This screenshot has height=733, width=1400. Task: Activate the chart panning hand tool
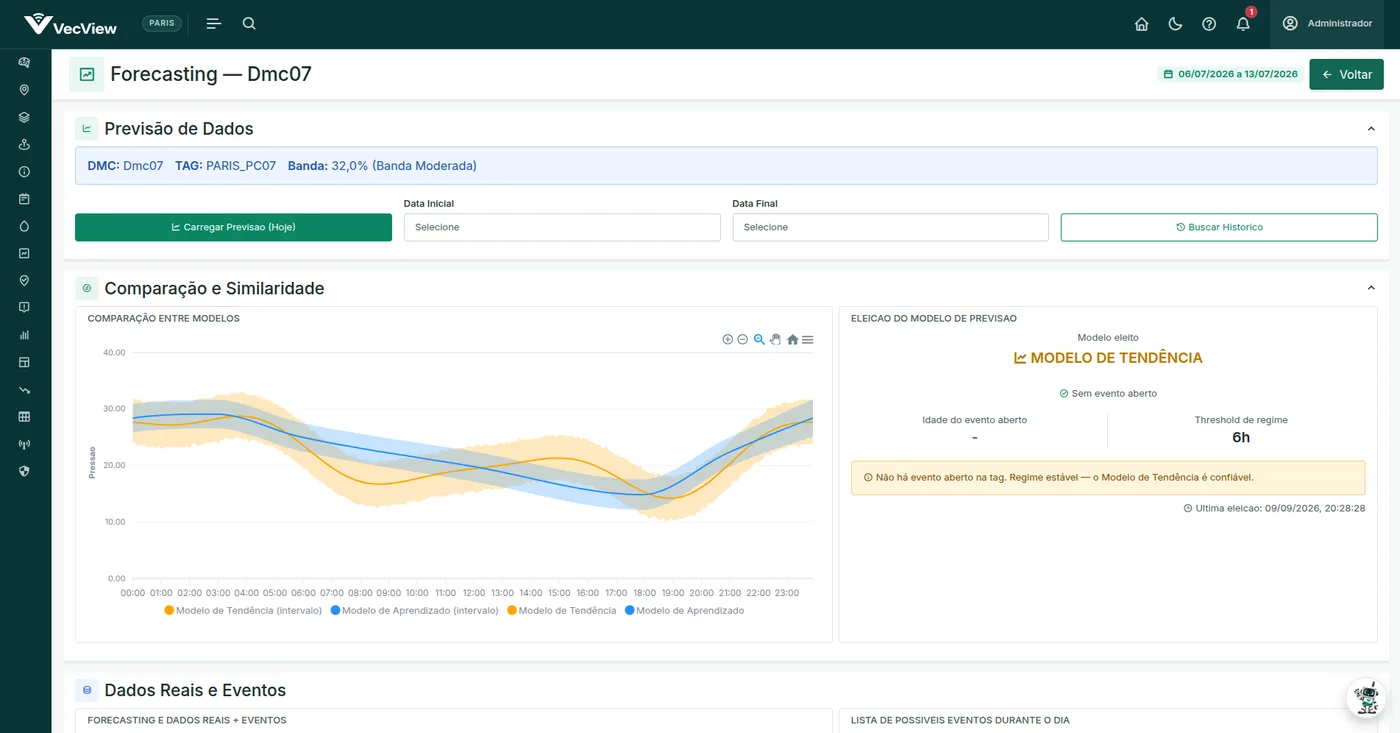(x=775, y=340)
